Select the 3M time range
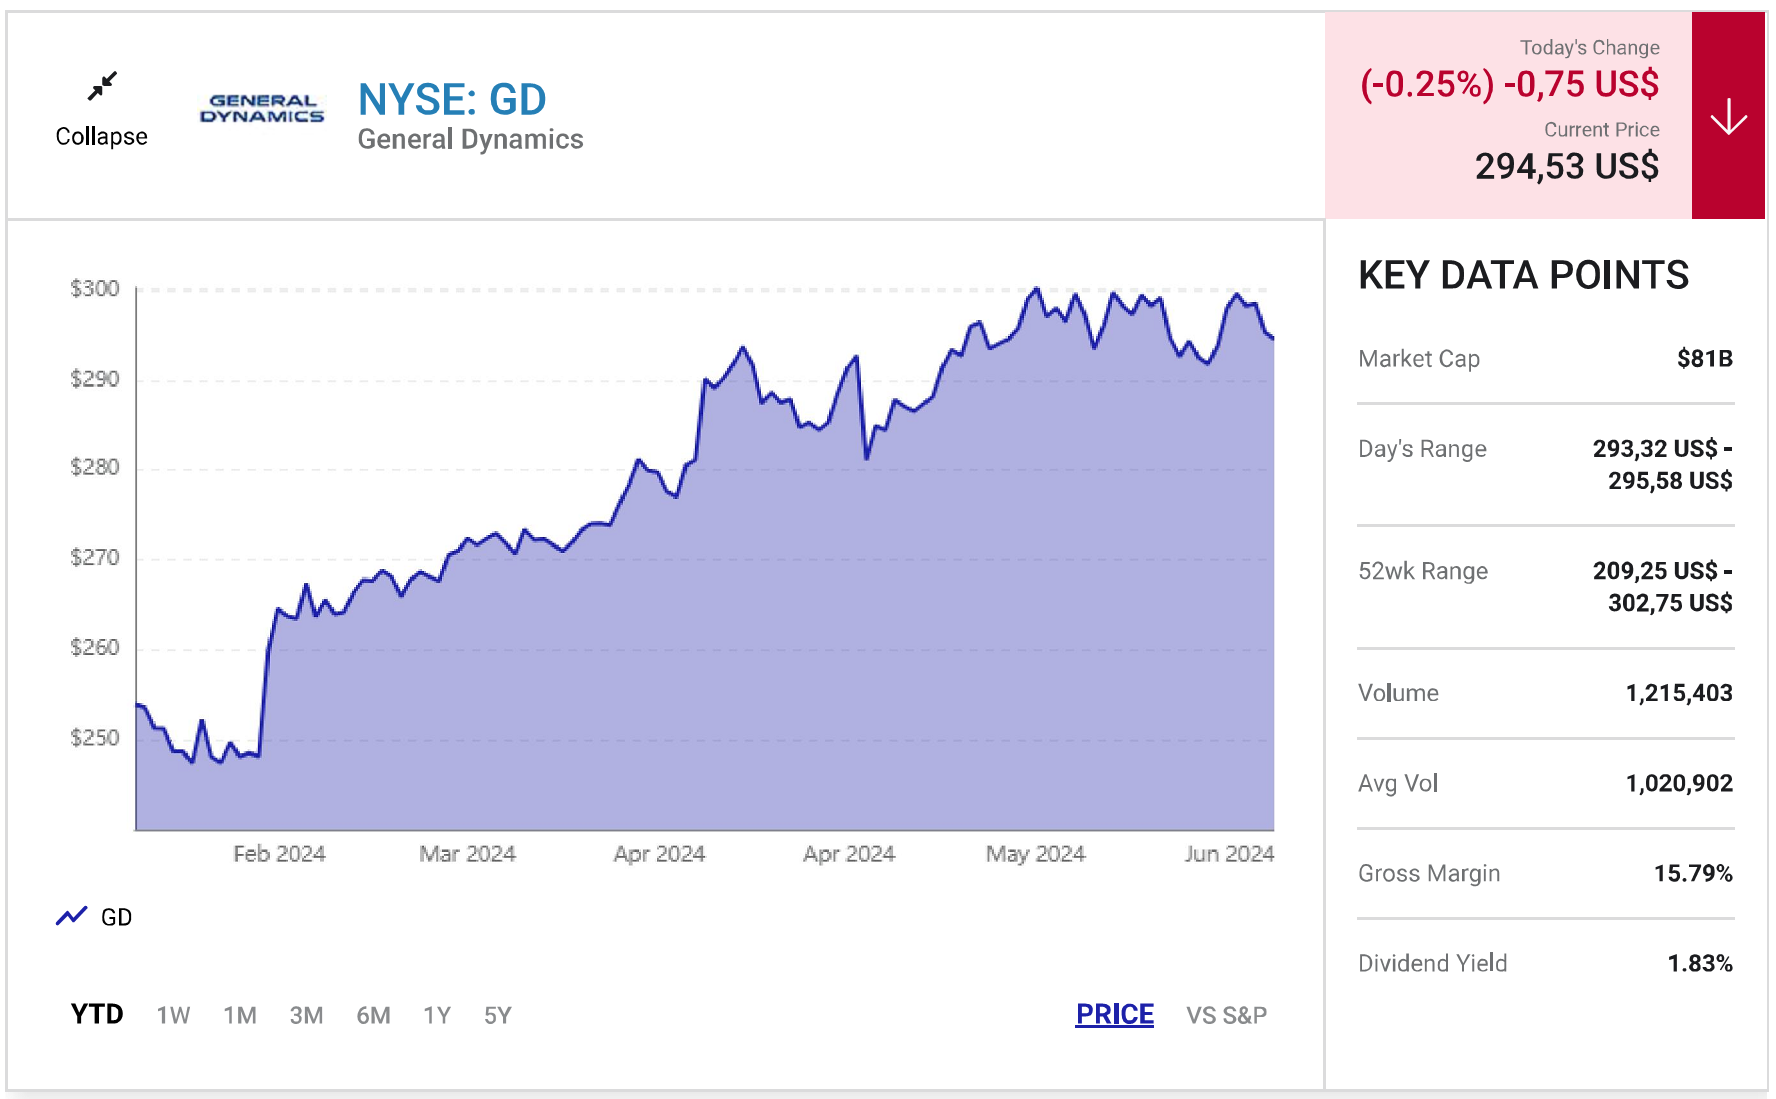The image size is (1776, 1099). click(x=306, y=1015)
